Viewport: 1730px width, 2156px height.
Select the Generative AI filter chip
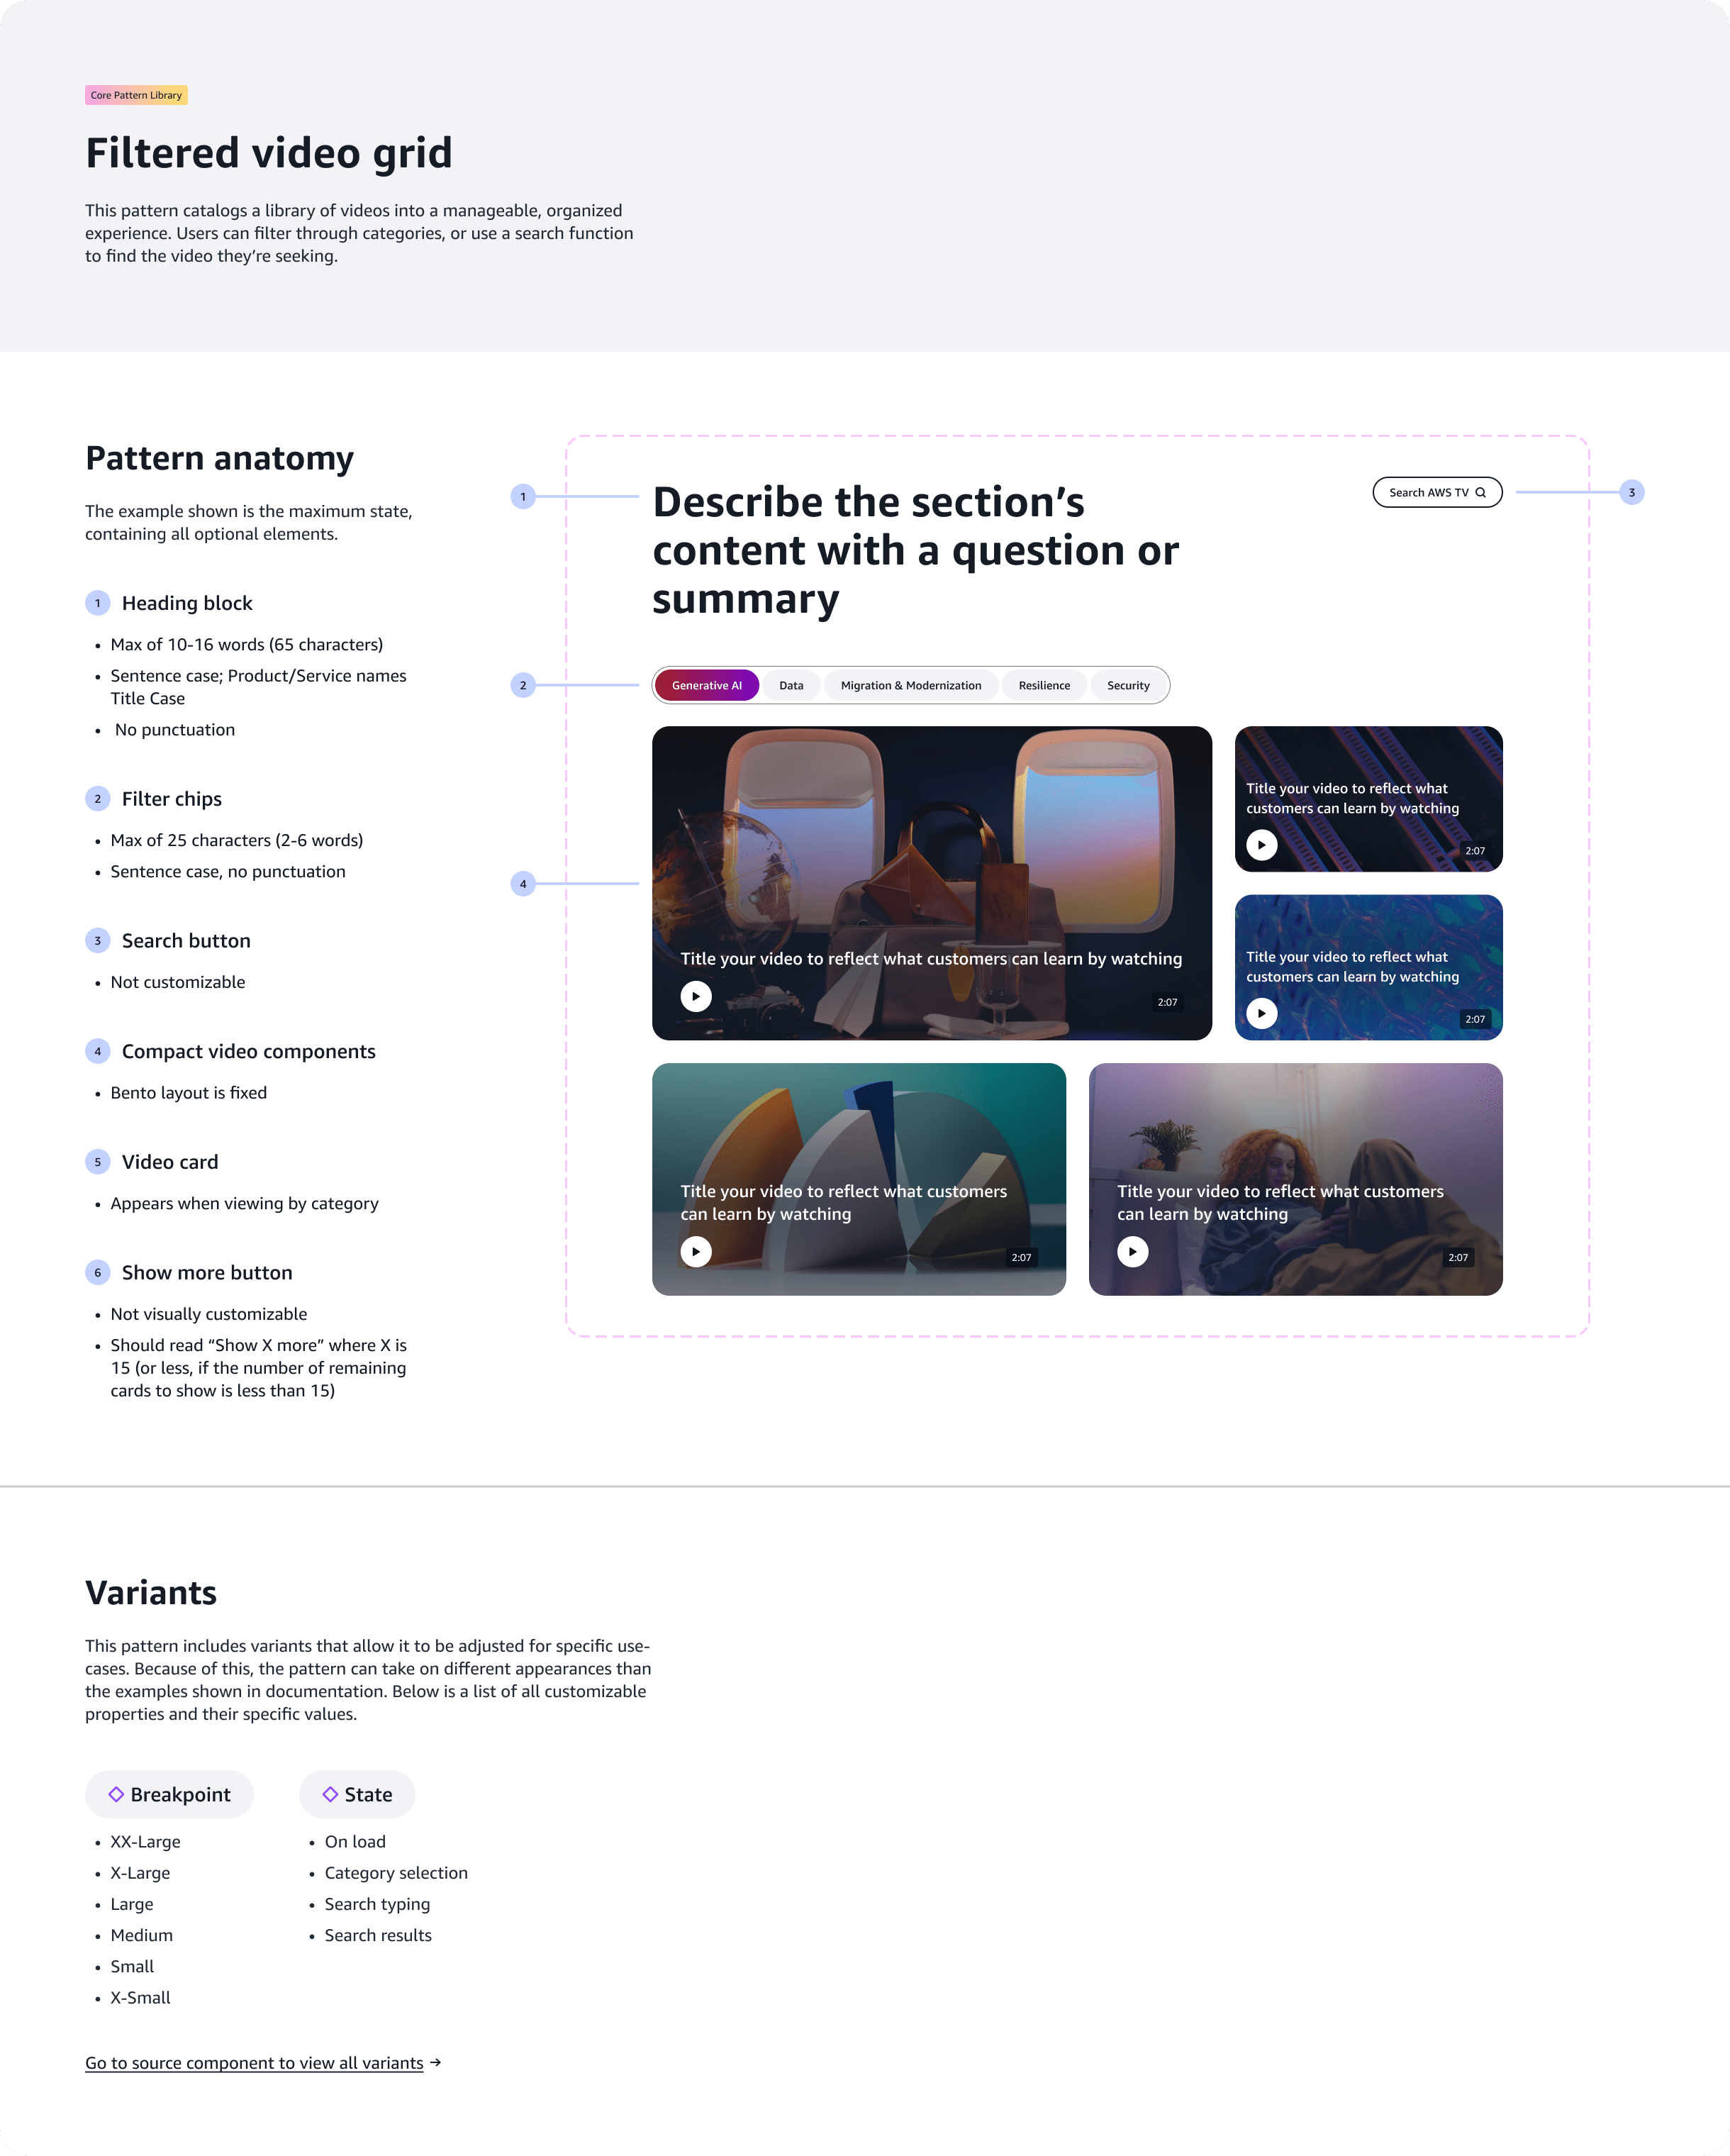[x=707, y=685]
